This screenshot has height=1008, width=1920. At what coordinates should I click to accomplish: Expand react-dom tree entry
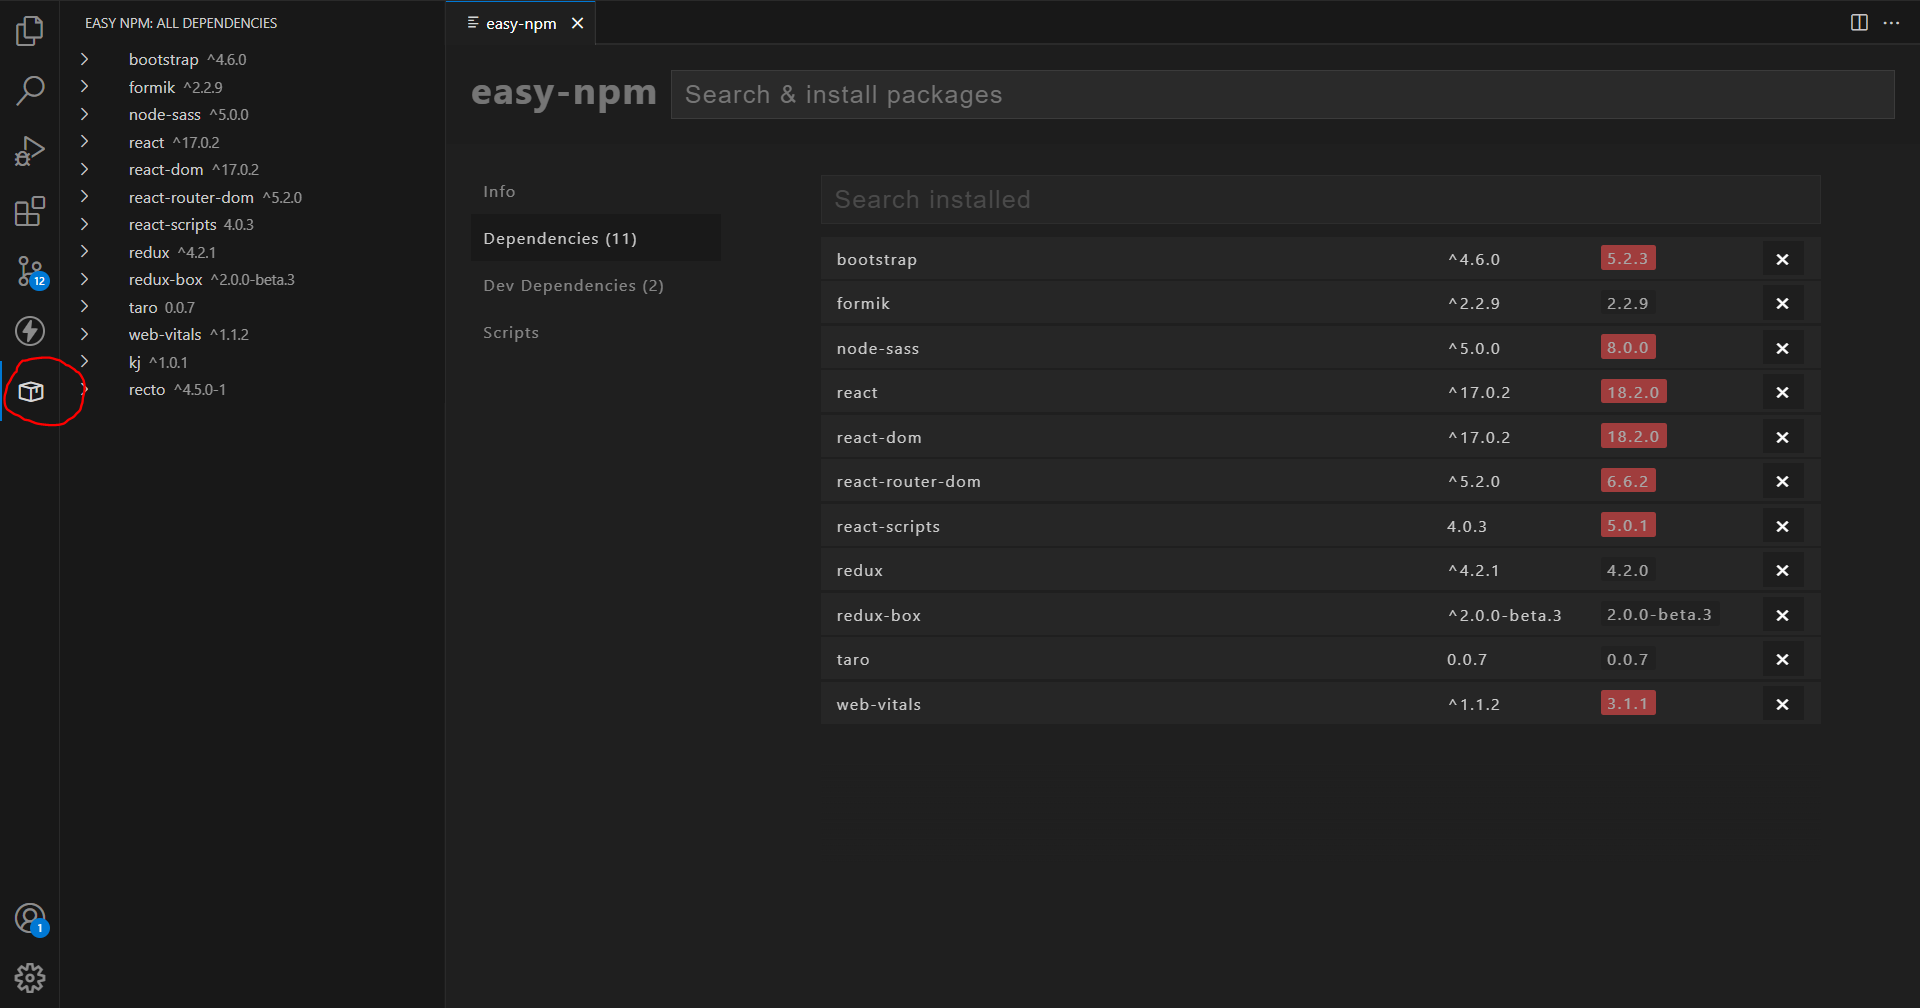tap(85, 169)
